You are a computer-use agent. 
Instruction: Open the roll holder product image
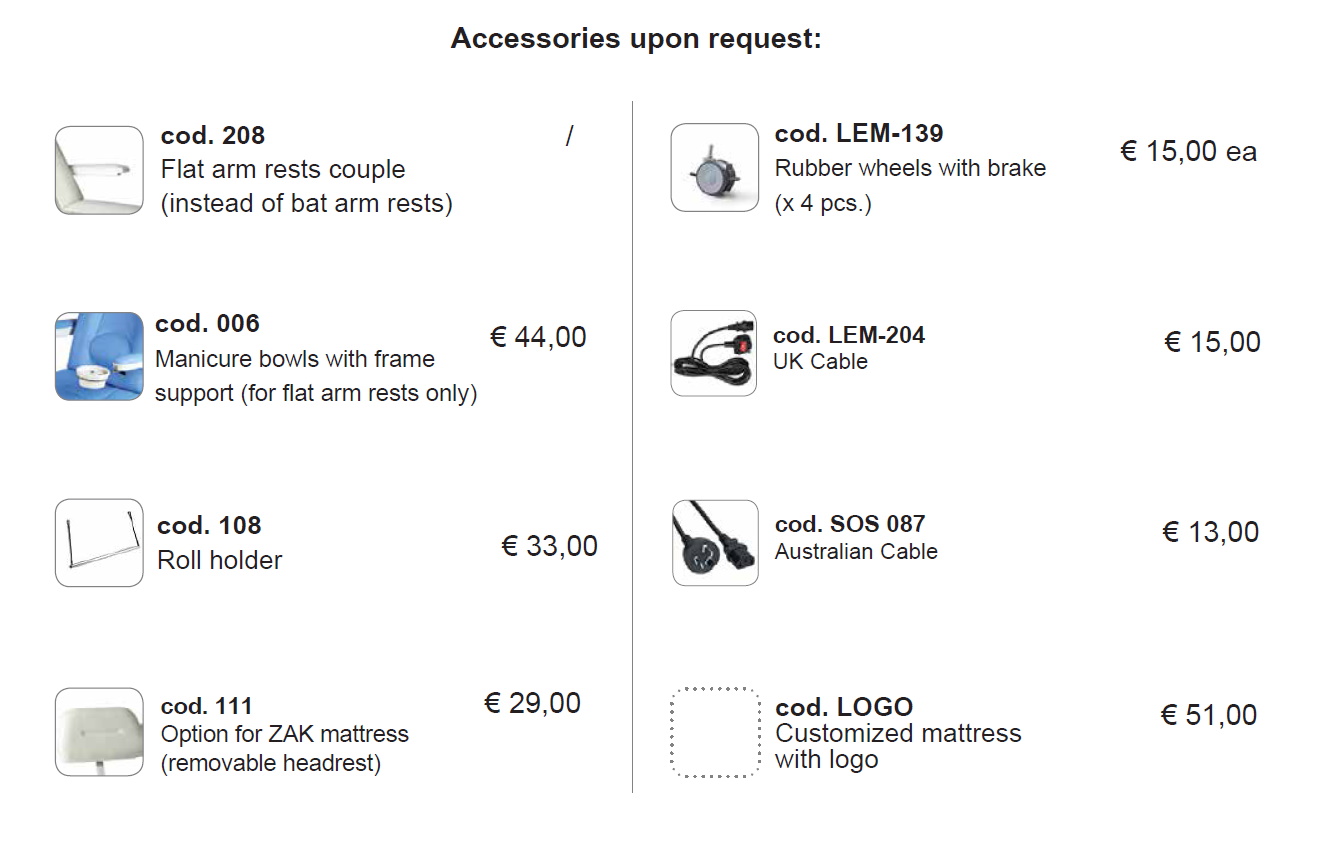pos(99,543)
